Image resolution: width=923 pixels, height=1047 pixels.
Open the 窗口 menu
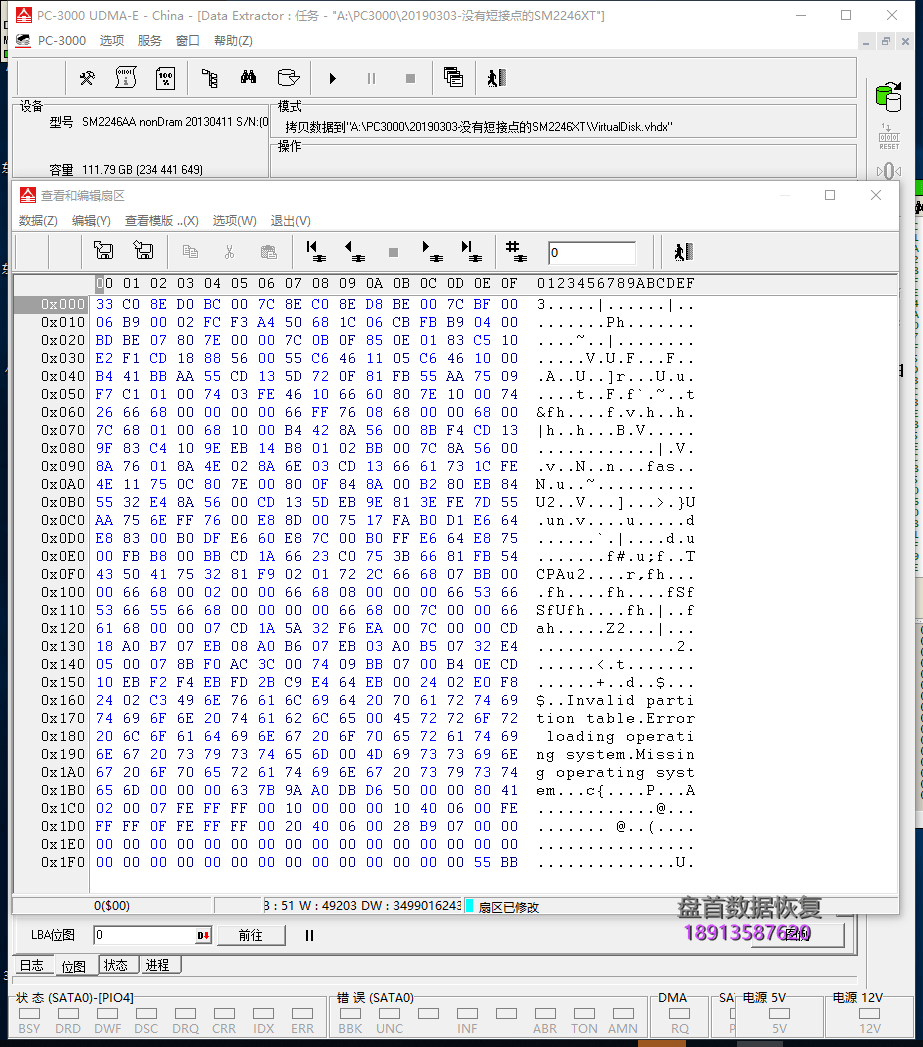[x=188, y=41]
